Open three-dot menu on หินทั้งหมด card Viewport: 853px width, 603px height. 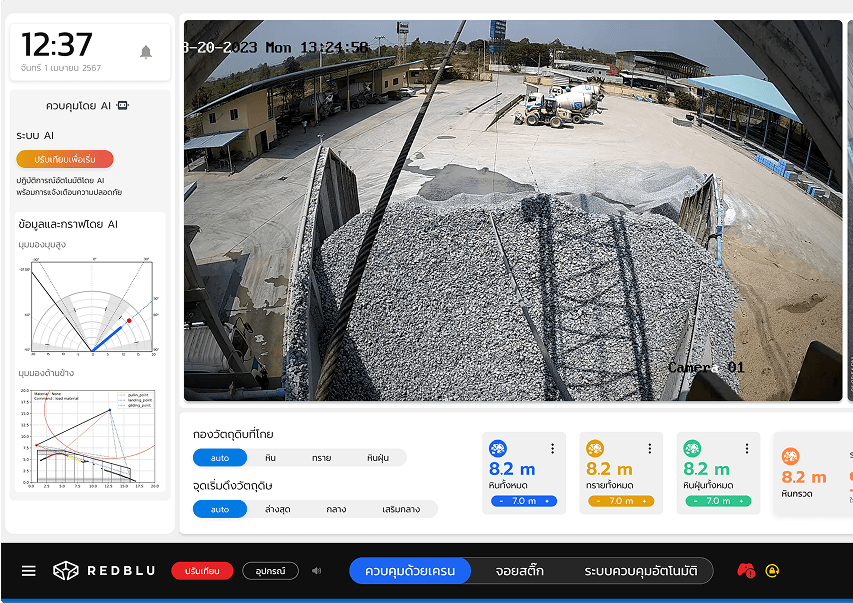click(x=552, y=449)
